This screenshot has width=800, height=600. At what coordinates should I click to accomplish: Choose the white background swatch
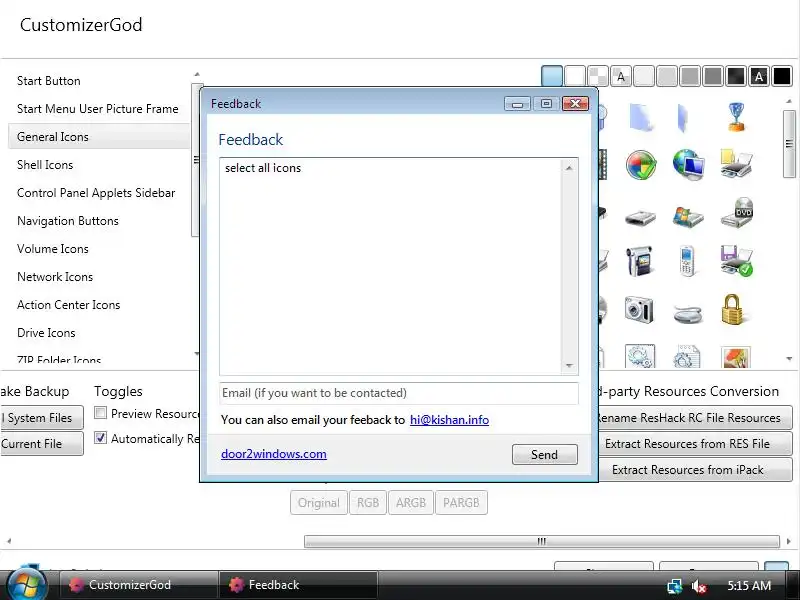click(x=574, y=76)
